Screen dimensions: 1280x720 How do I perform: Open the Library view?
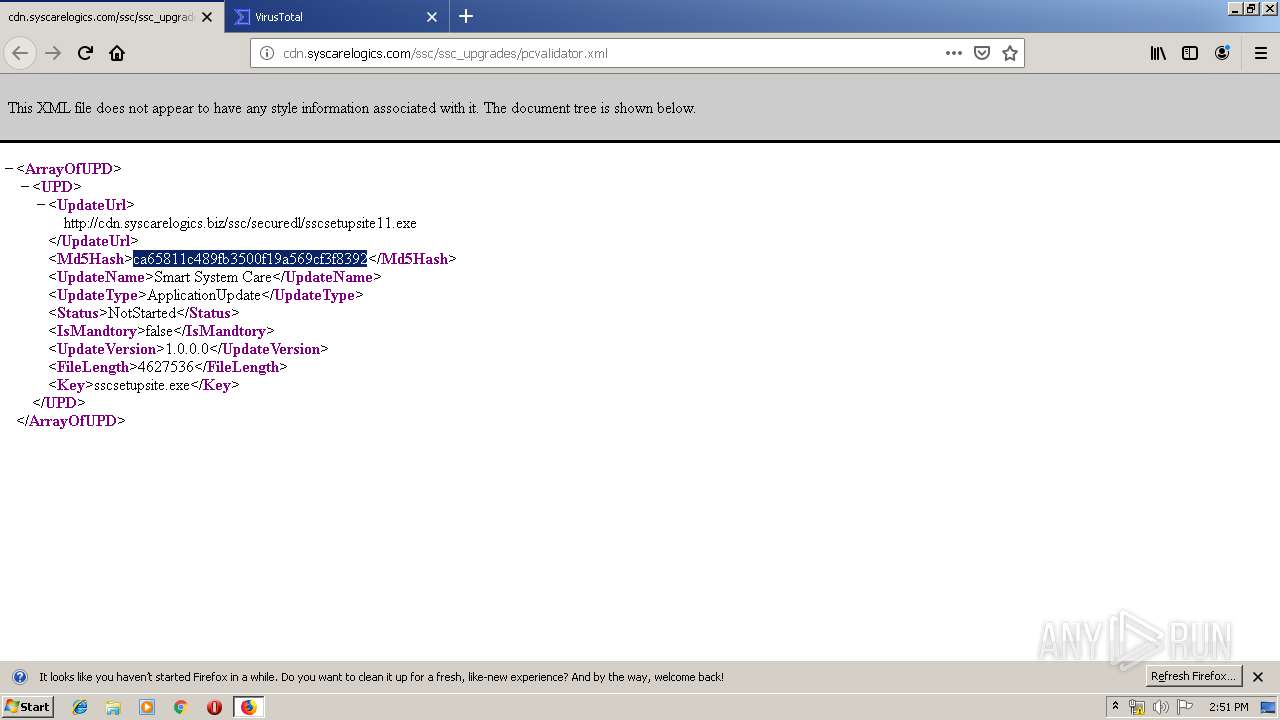pos(1158,53)
